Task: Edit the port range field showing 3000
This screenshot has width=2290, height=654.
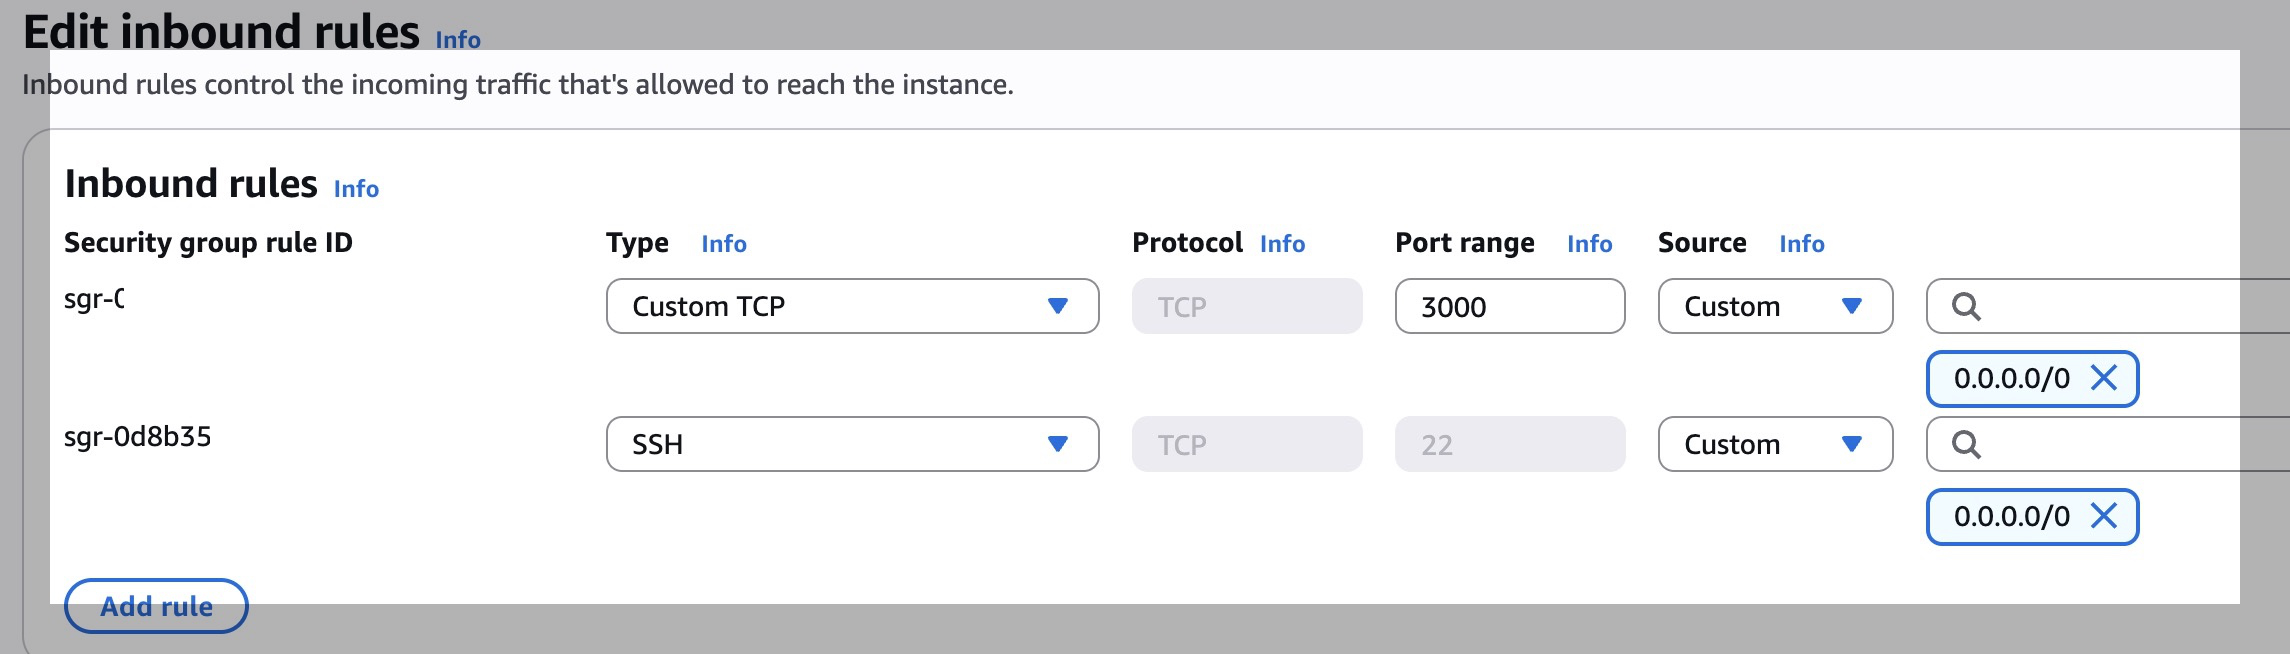Action: pyautogui.click(x=1509, y=306)
